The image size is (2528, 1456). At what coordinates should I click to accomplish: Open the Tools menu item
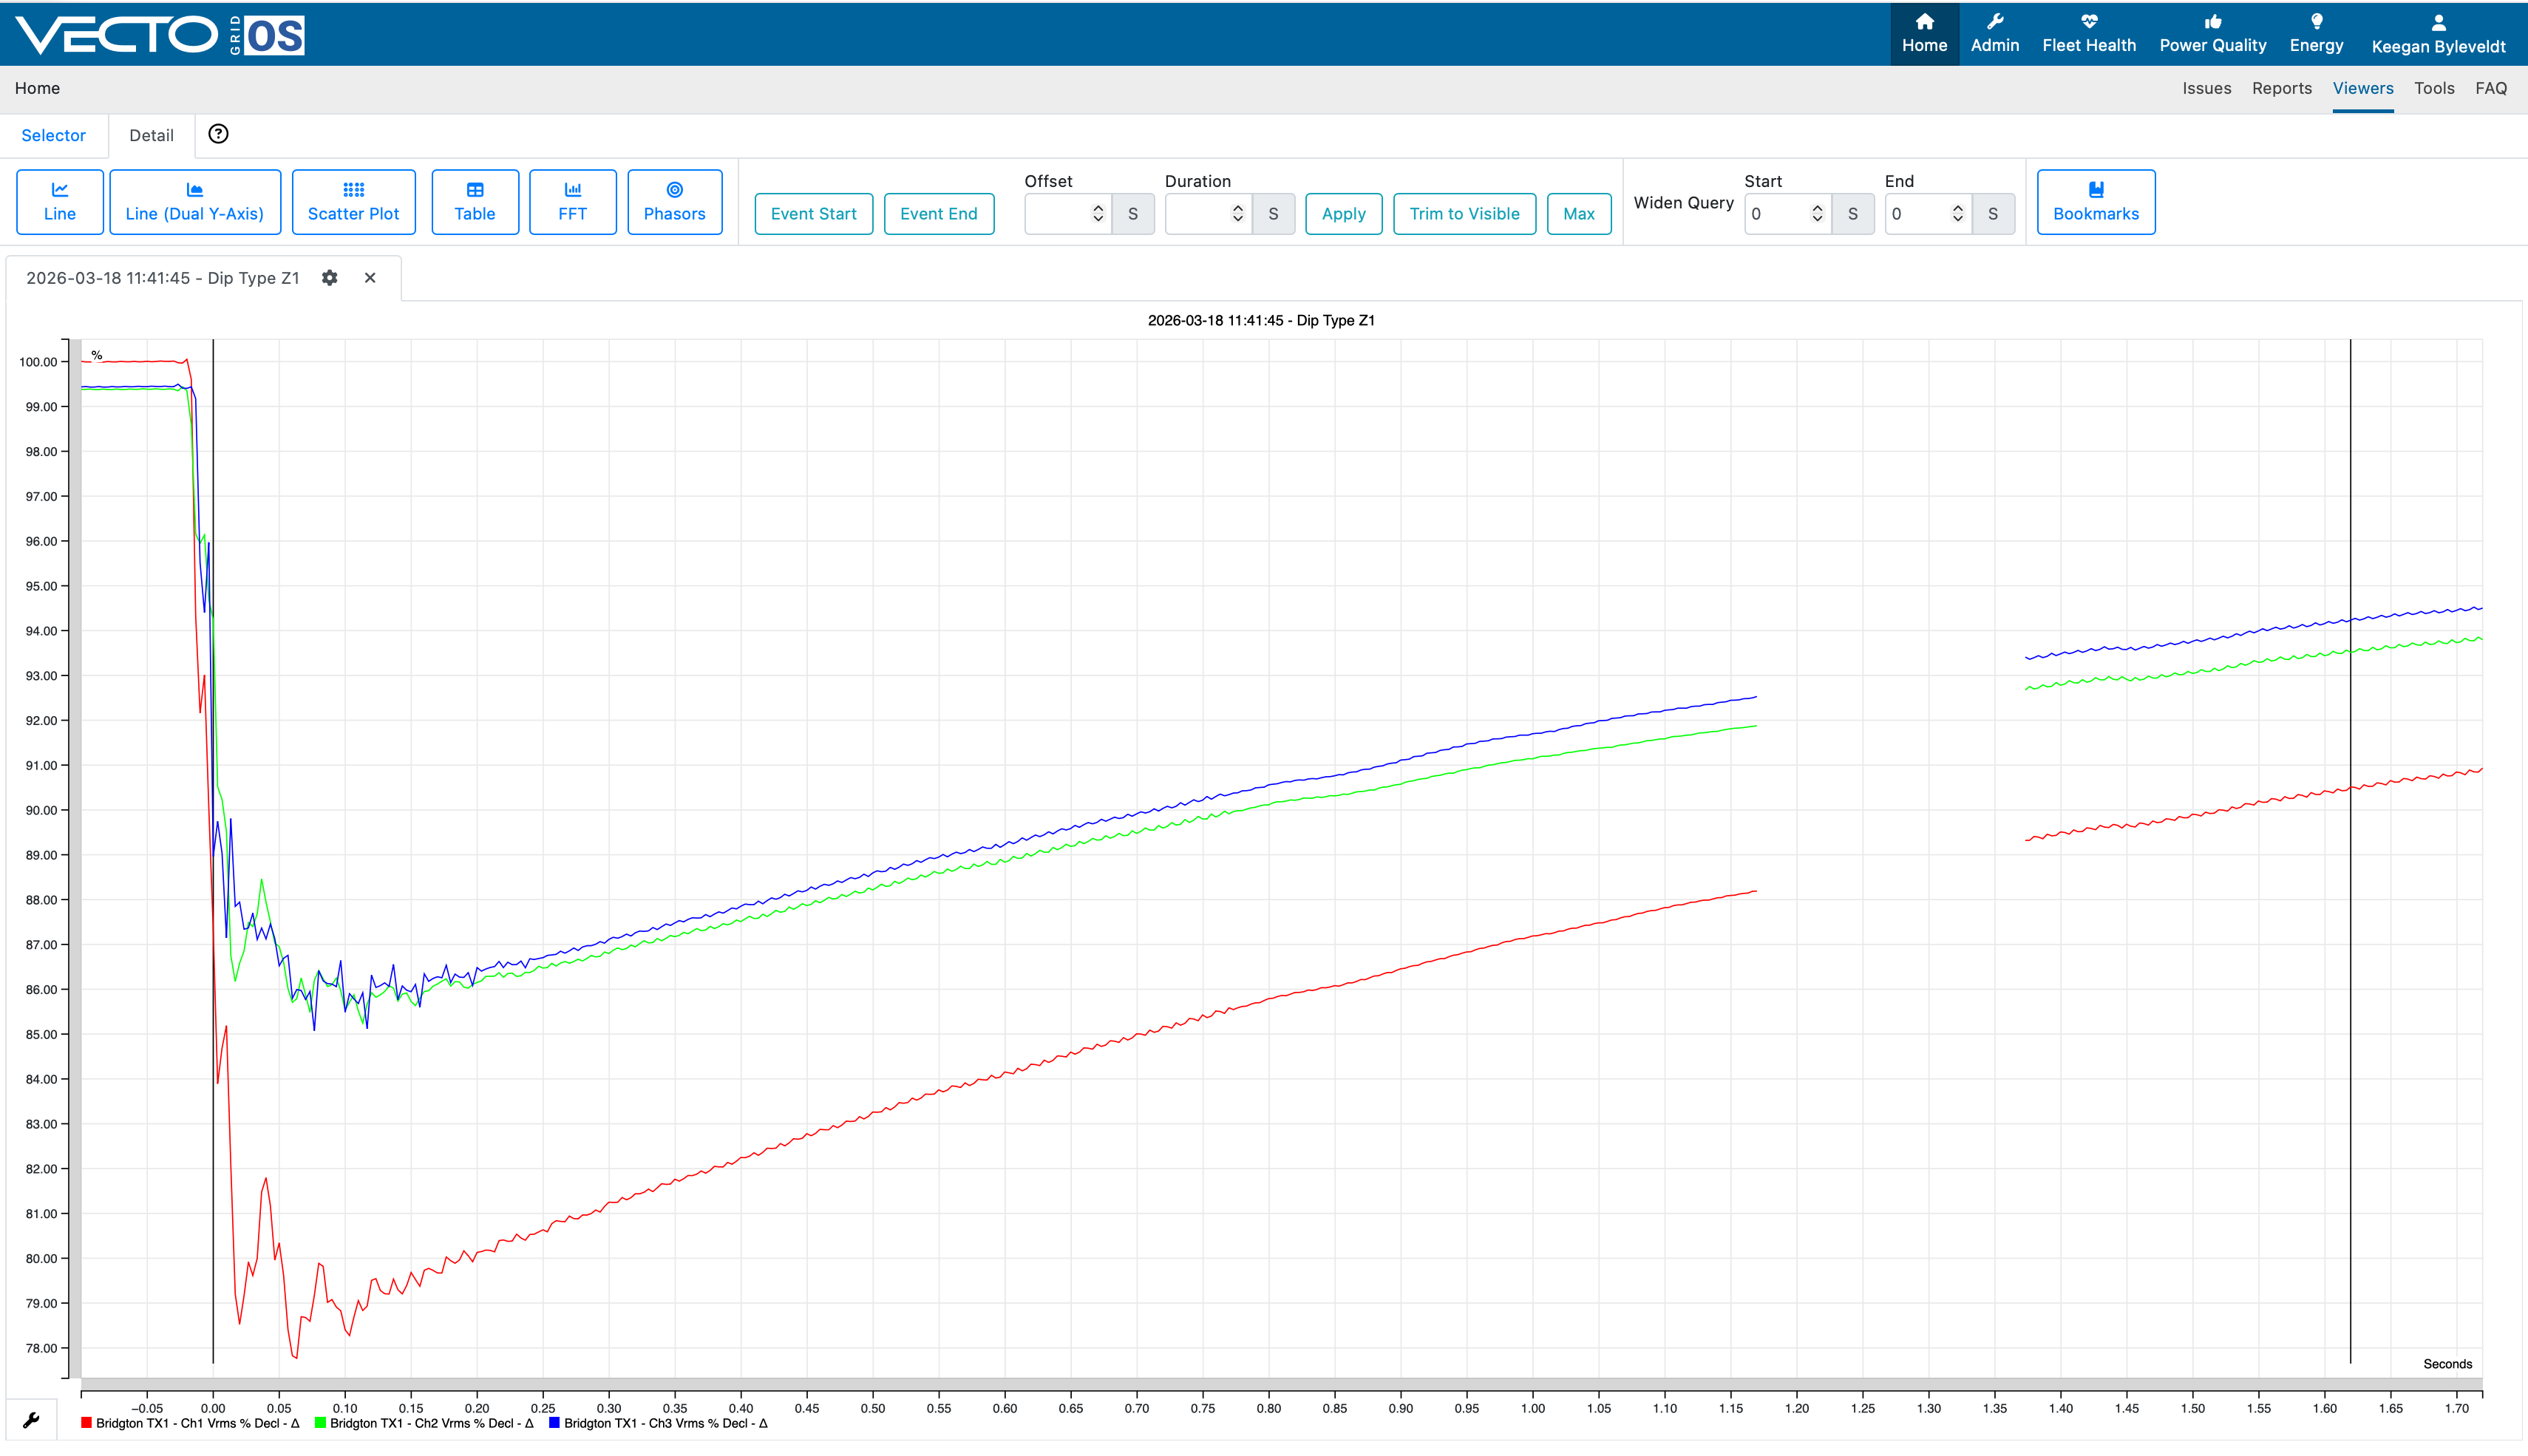(2434, 88)
